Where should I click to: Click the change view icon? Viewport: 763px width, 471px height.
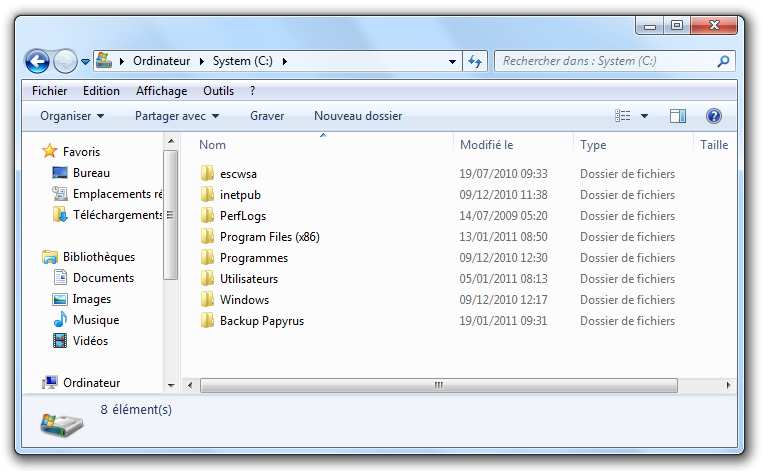click(x=624, y=116)
